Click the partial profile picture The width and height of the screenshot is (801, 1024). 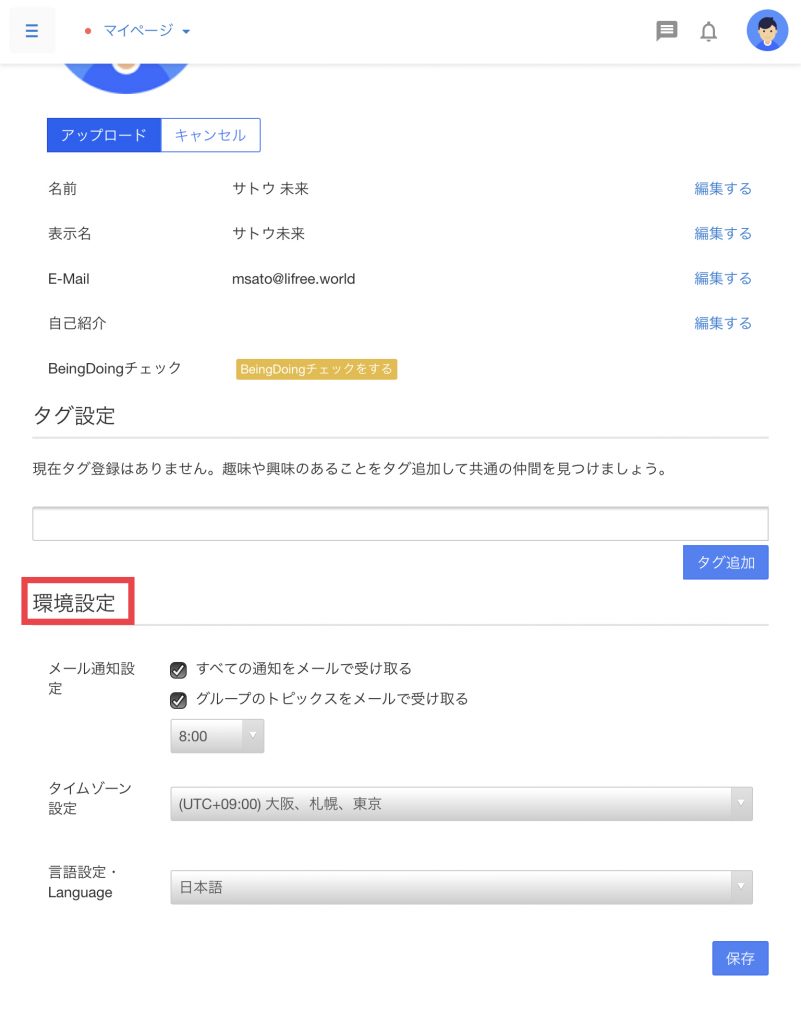(125, 78)
